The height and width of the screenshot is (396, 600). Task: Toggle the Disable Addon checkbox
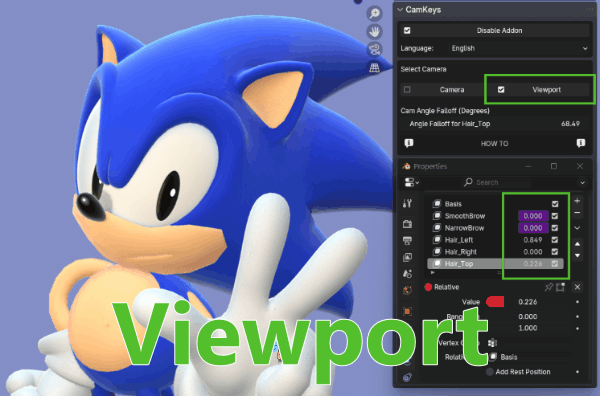pyautogui.click(x=407, y=31)
